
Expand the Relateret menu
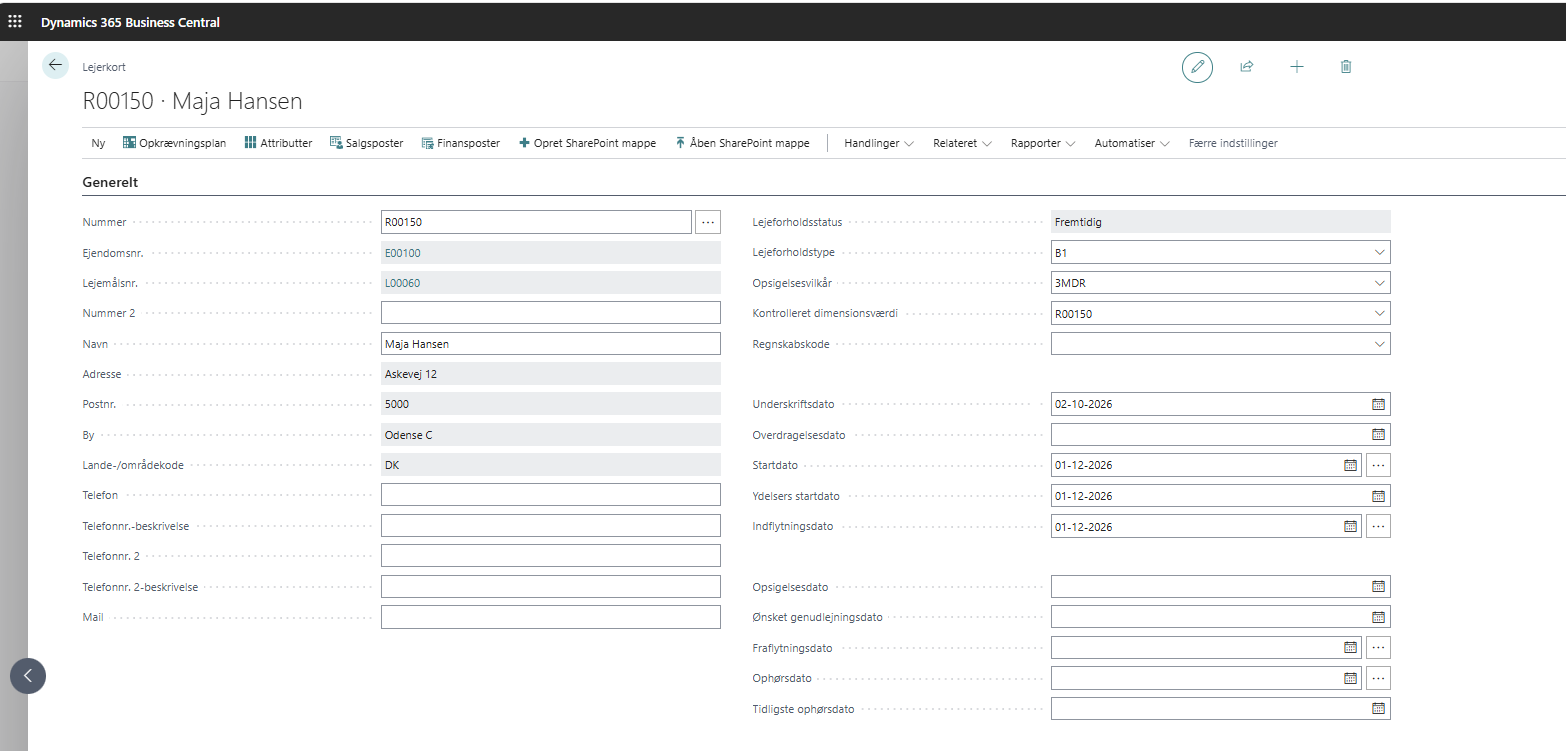pyautogui.click(x=962, y=143)
